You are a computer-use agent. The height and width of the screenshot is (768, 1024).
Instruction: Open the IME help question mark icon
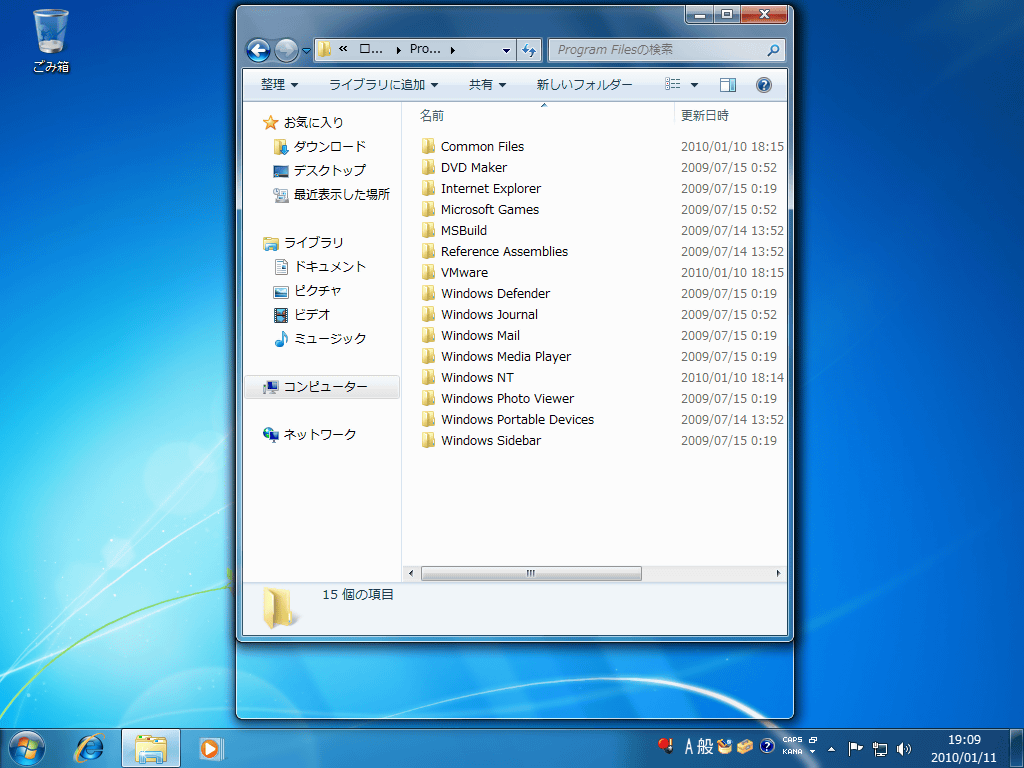pyautogui.click(x=767, y=746)
